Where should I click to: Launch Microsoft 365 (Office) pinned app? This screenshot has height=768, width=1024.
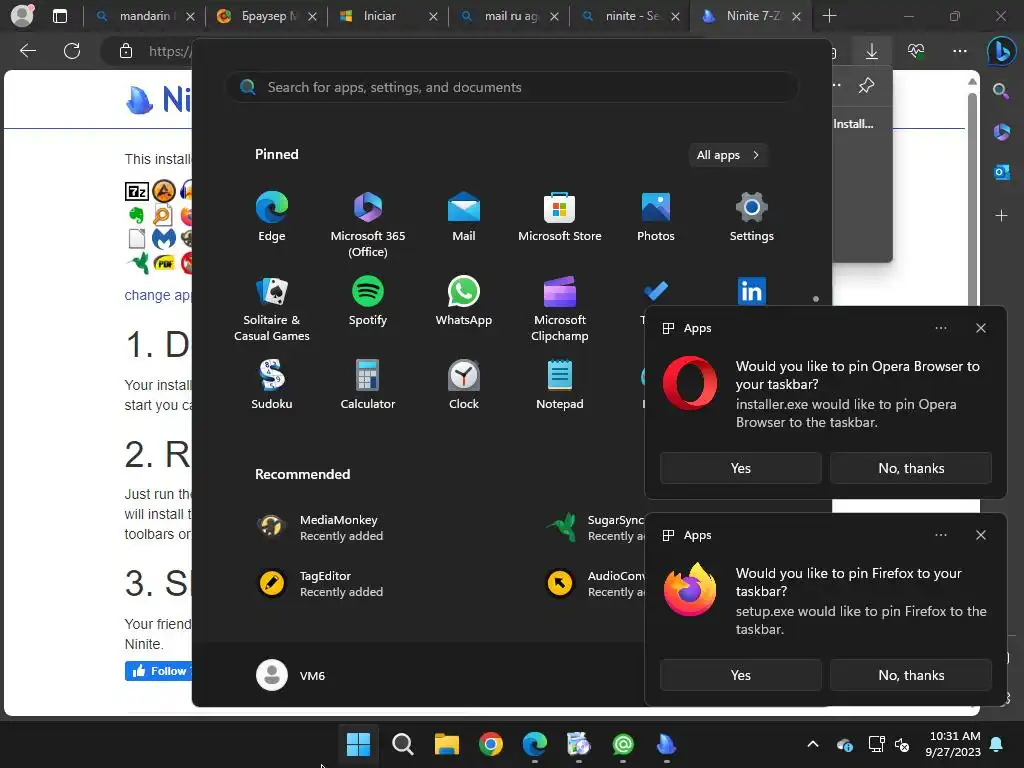pos(368,225)
